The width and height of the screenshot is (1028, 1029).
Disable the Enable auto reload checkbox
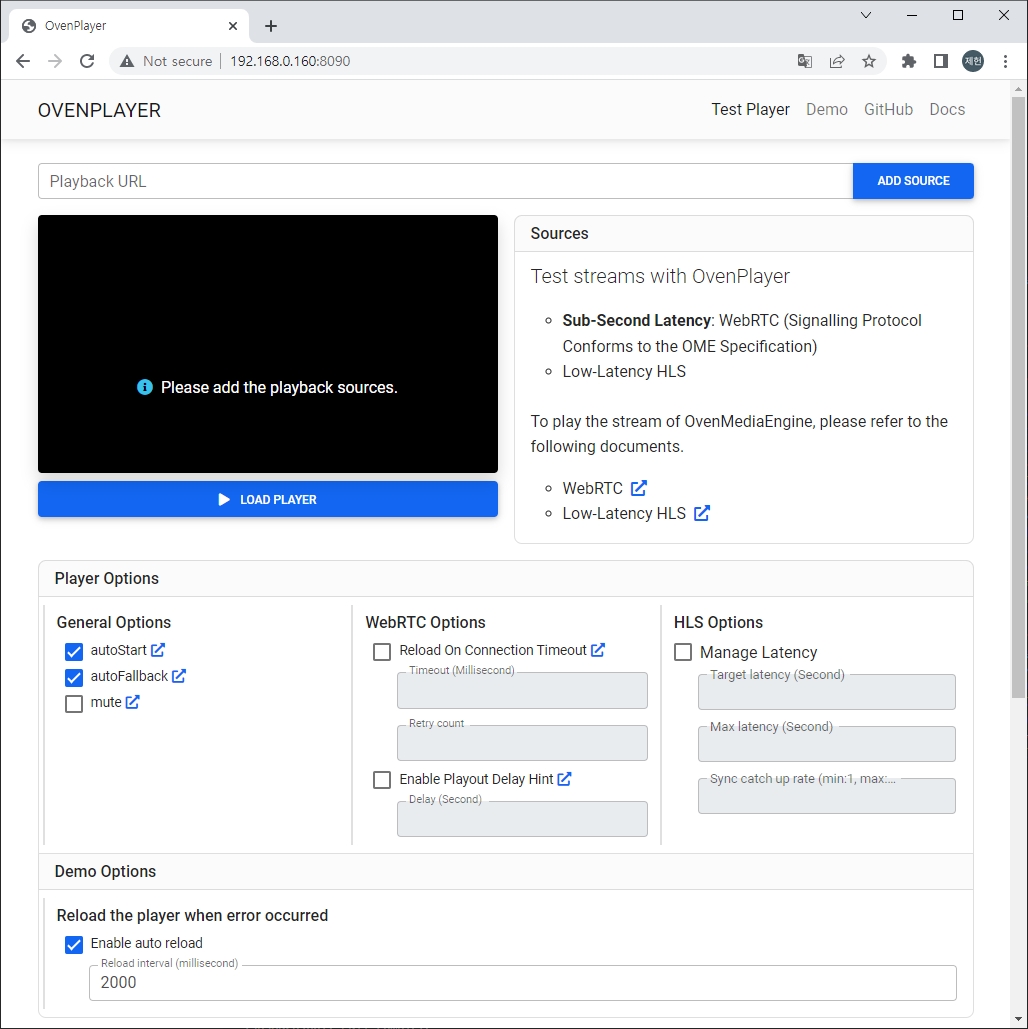74,944
